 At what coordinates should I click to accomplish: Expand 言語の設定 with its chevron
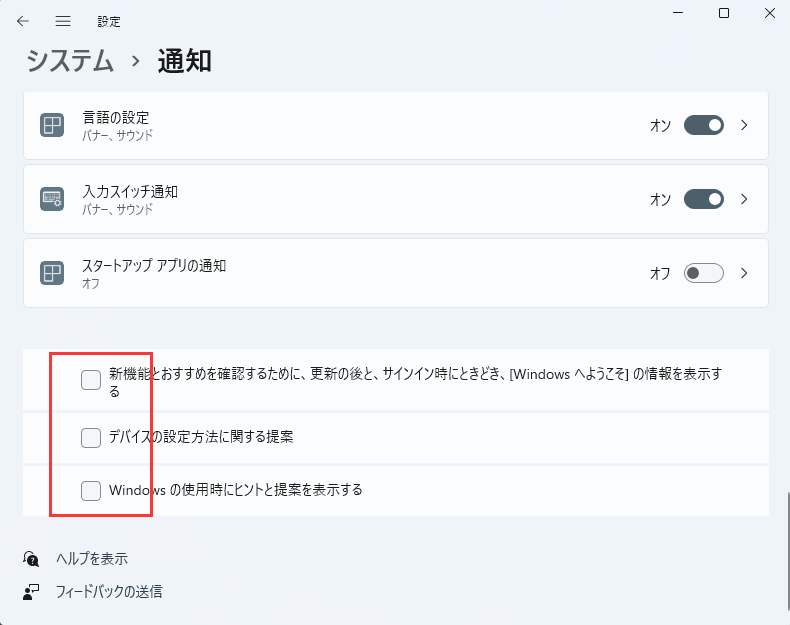(x=744, y=125)
